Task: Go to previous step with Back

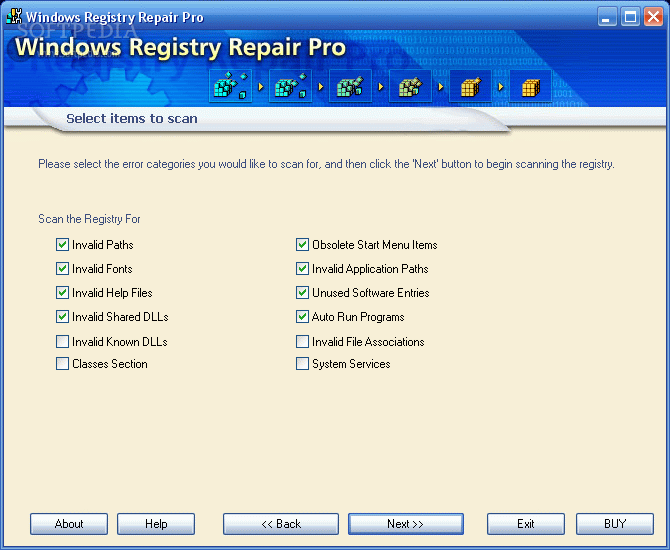Action: coord(281,524)
